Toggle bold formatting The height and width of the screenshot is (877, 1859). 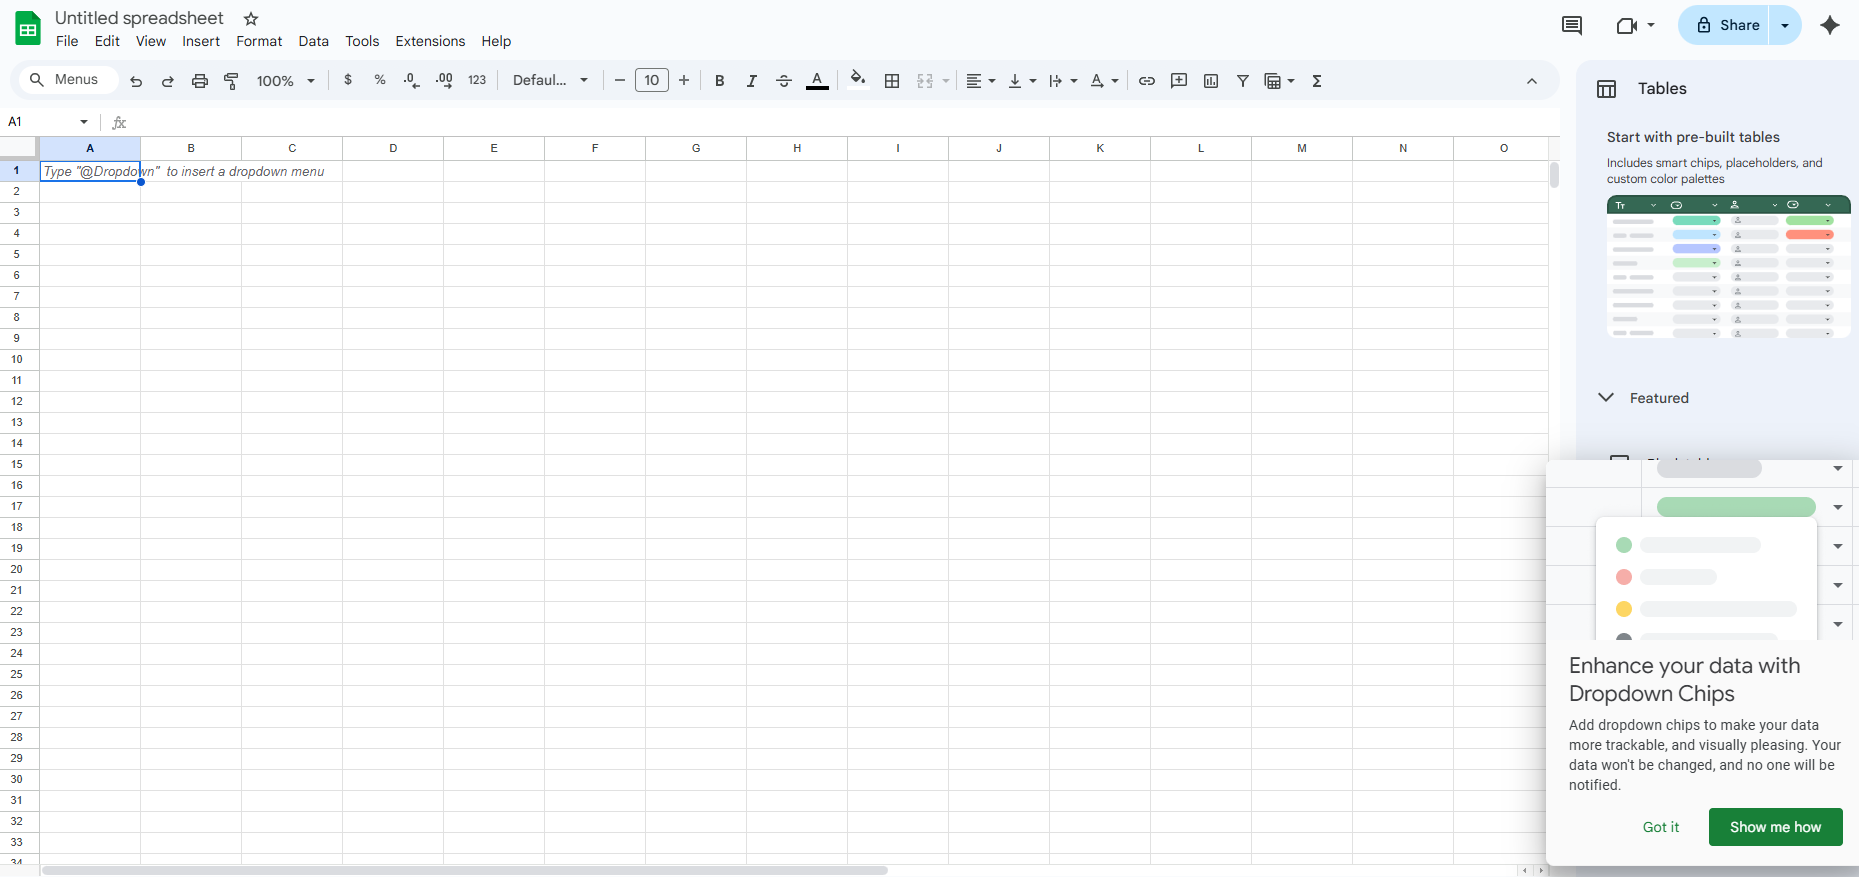coord(719,81)
